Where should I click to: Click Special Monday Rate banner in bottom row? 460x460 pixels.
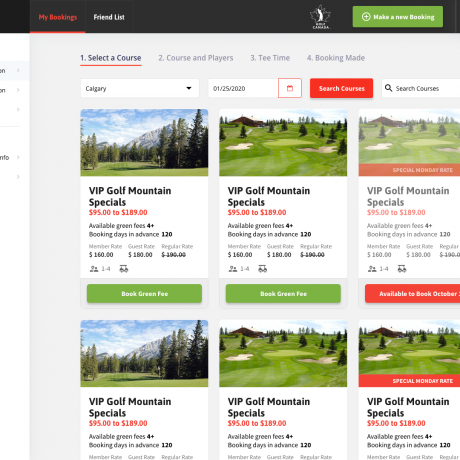[x=409, y=381]
